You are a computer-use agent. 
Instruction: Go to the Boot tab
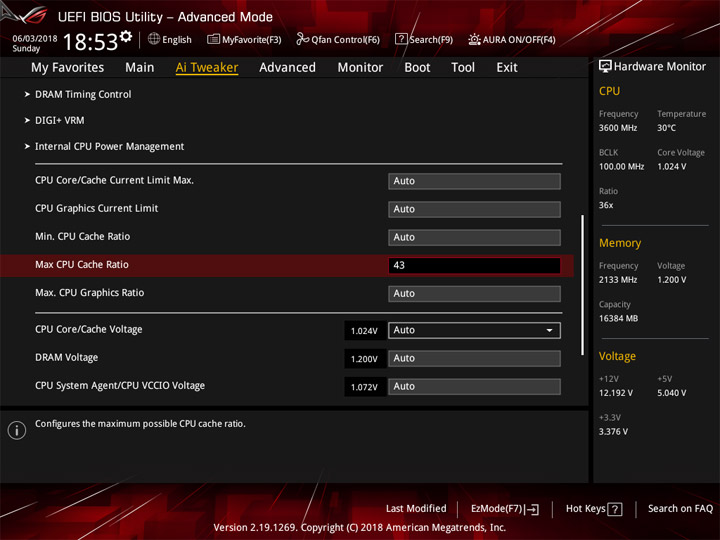click(x=417, y=68)
